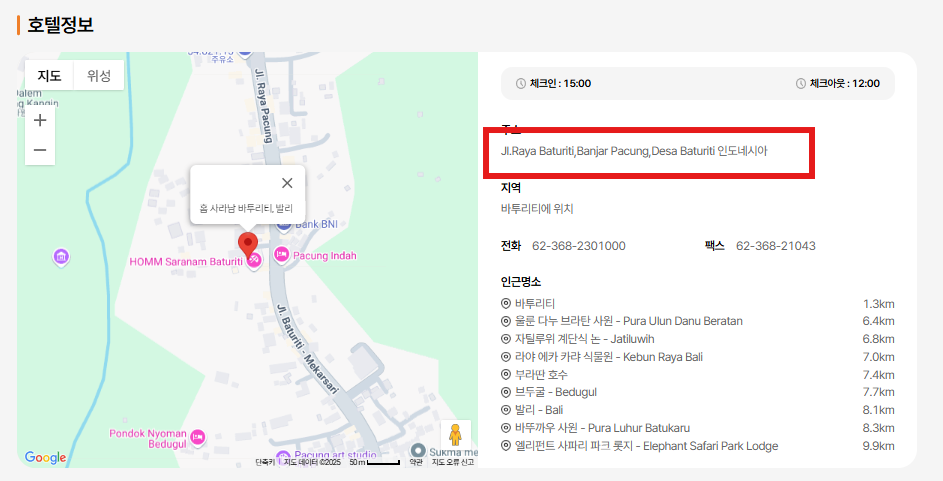Screen dimensions: 943x481
Task: Click the phone number 62-368-2301000
Action: point(579,246)
